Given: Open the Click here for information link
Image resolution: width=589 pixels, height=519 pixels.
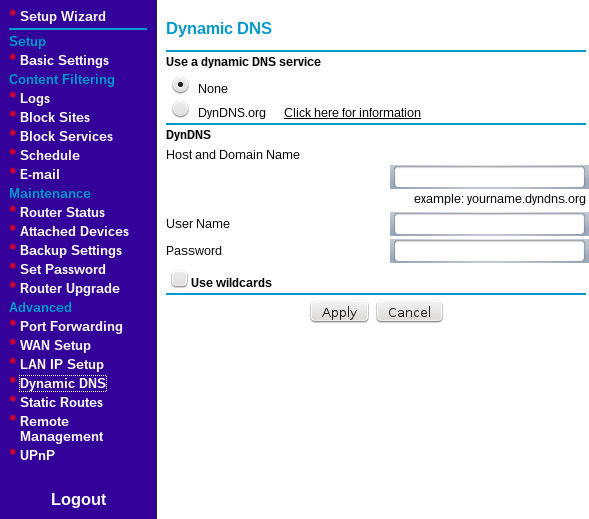Looking at the screenshot, I should tap(352, 113).
